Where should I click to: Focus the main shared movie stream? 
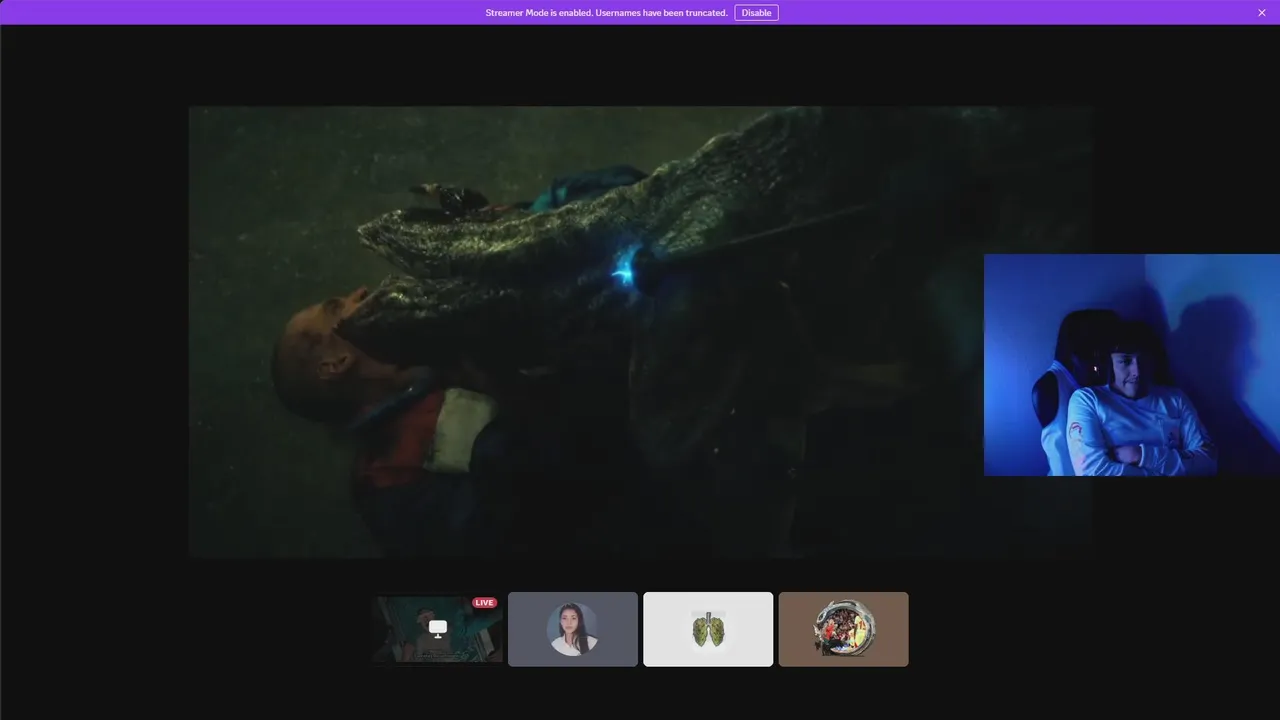click(640, 332)
